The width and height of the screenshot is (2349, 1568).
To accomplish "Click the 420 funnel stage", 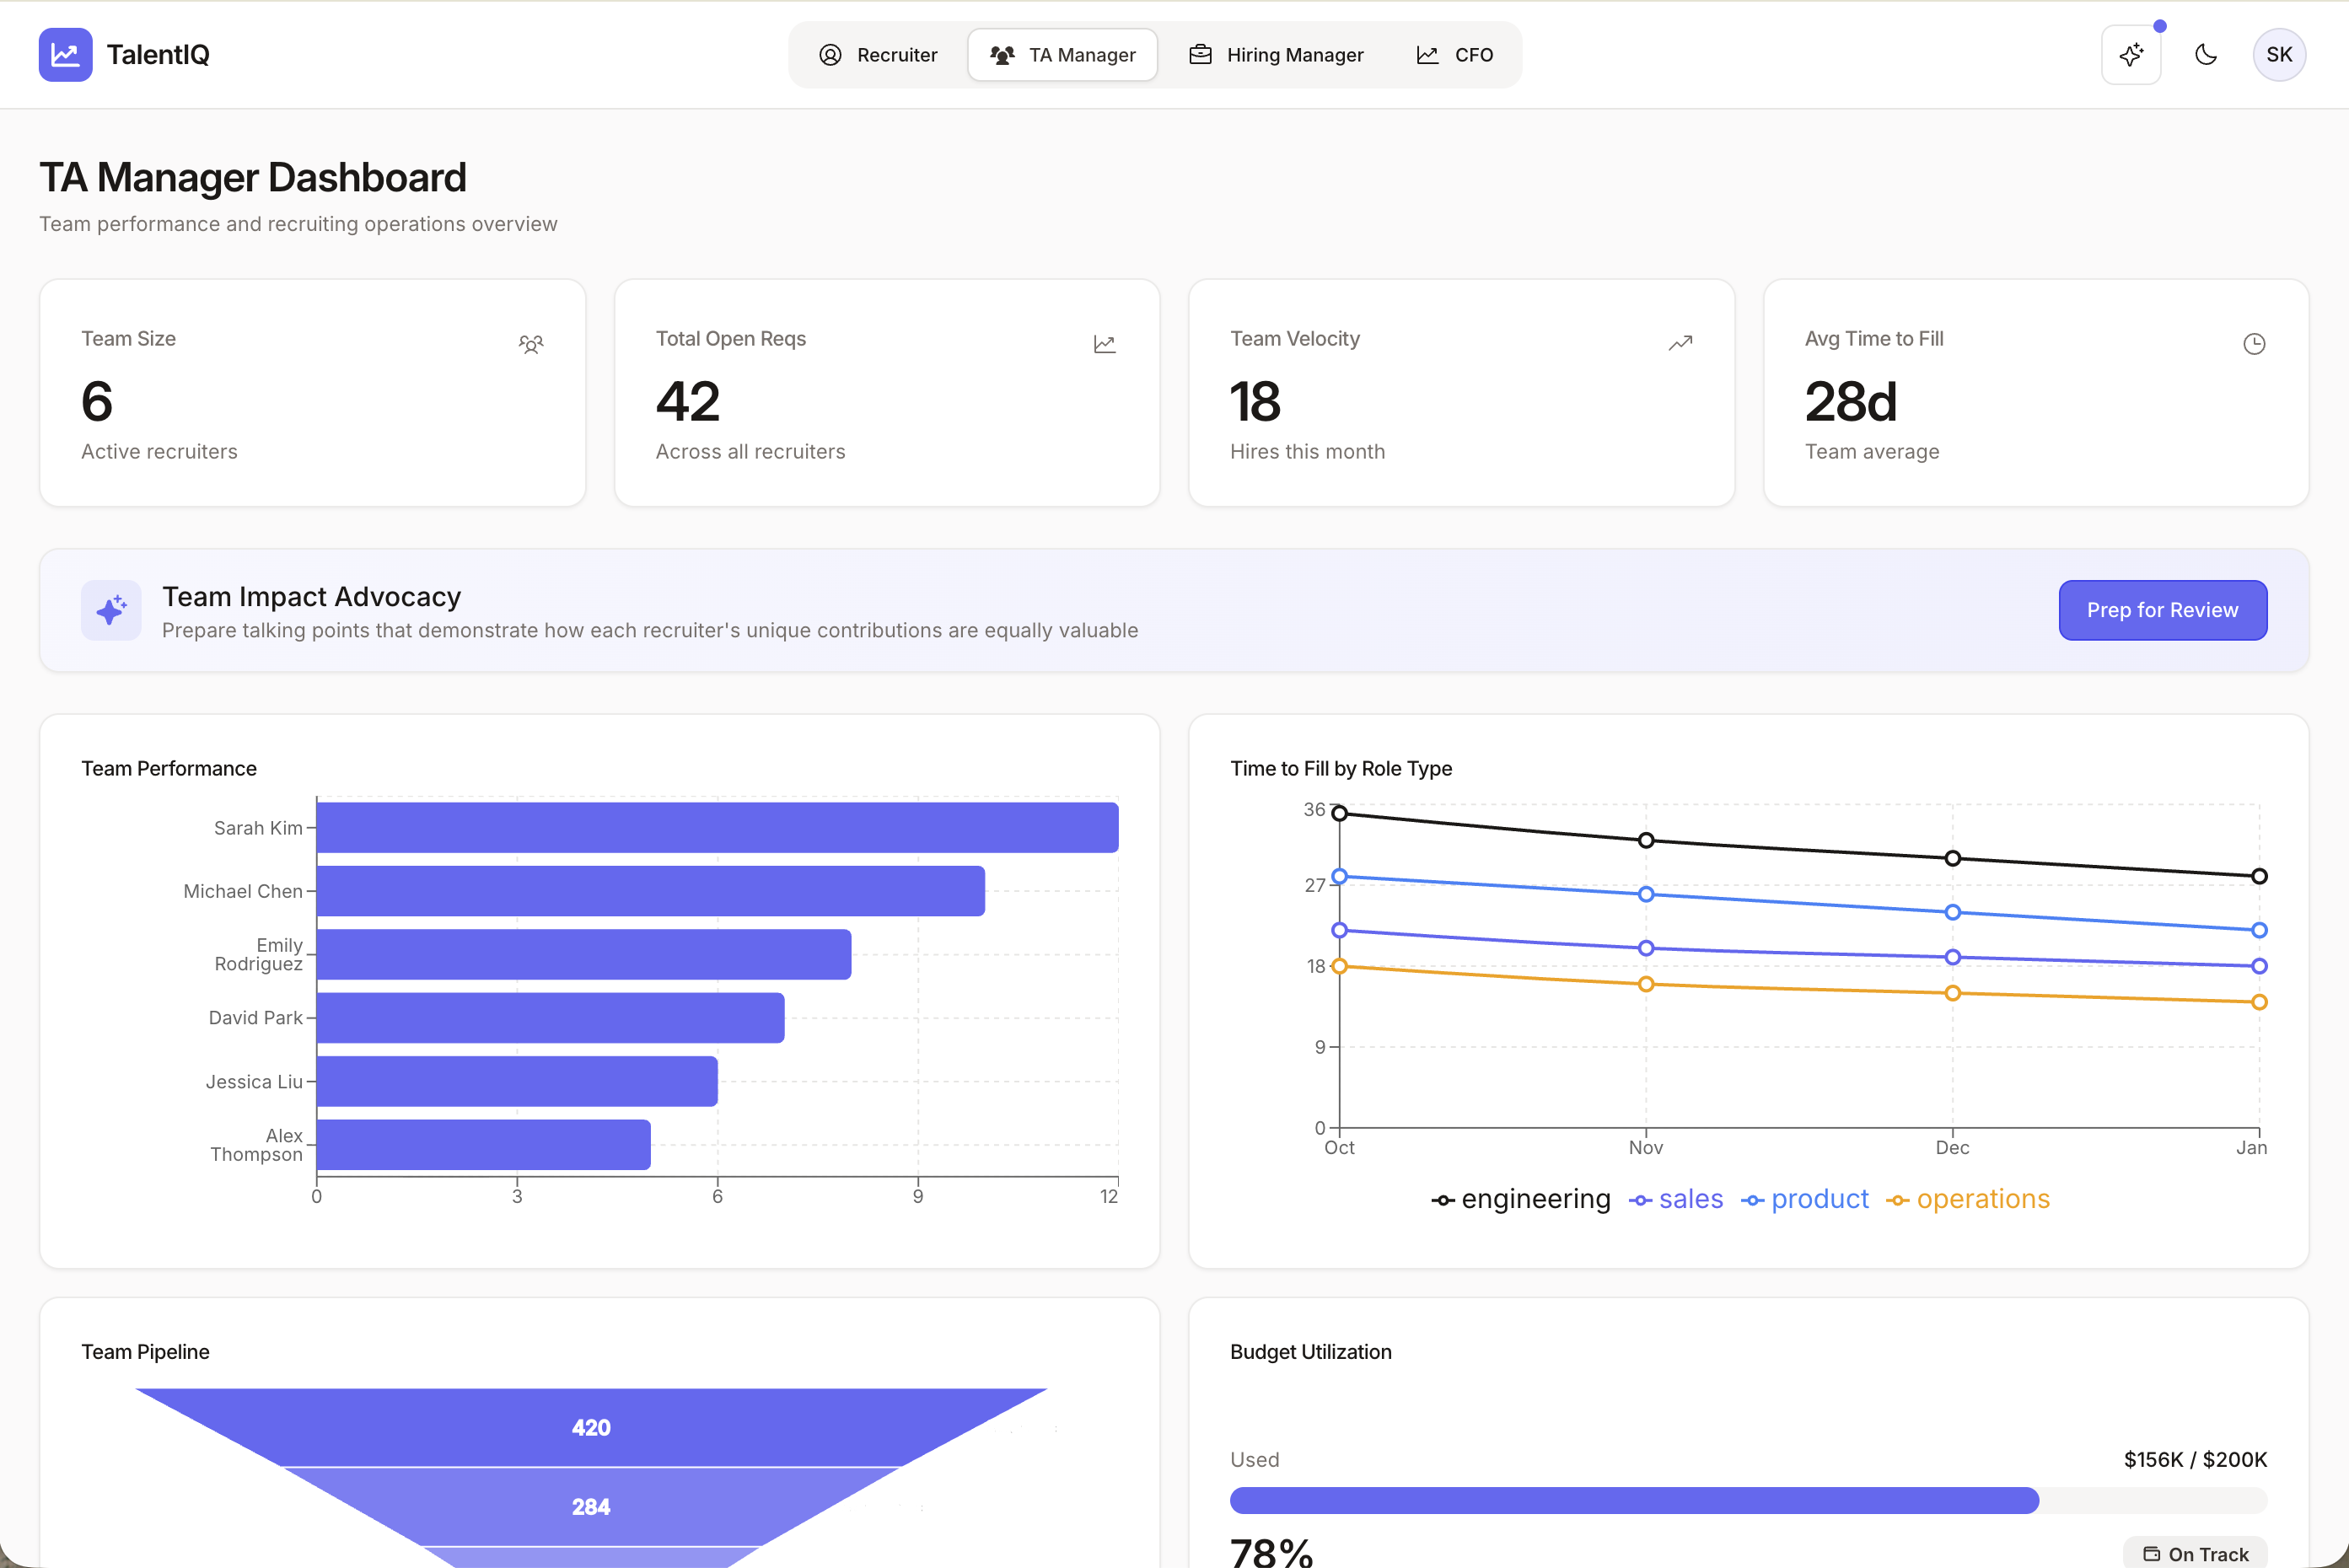I will 591,1427.
